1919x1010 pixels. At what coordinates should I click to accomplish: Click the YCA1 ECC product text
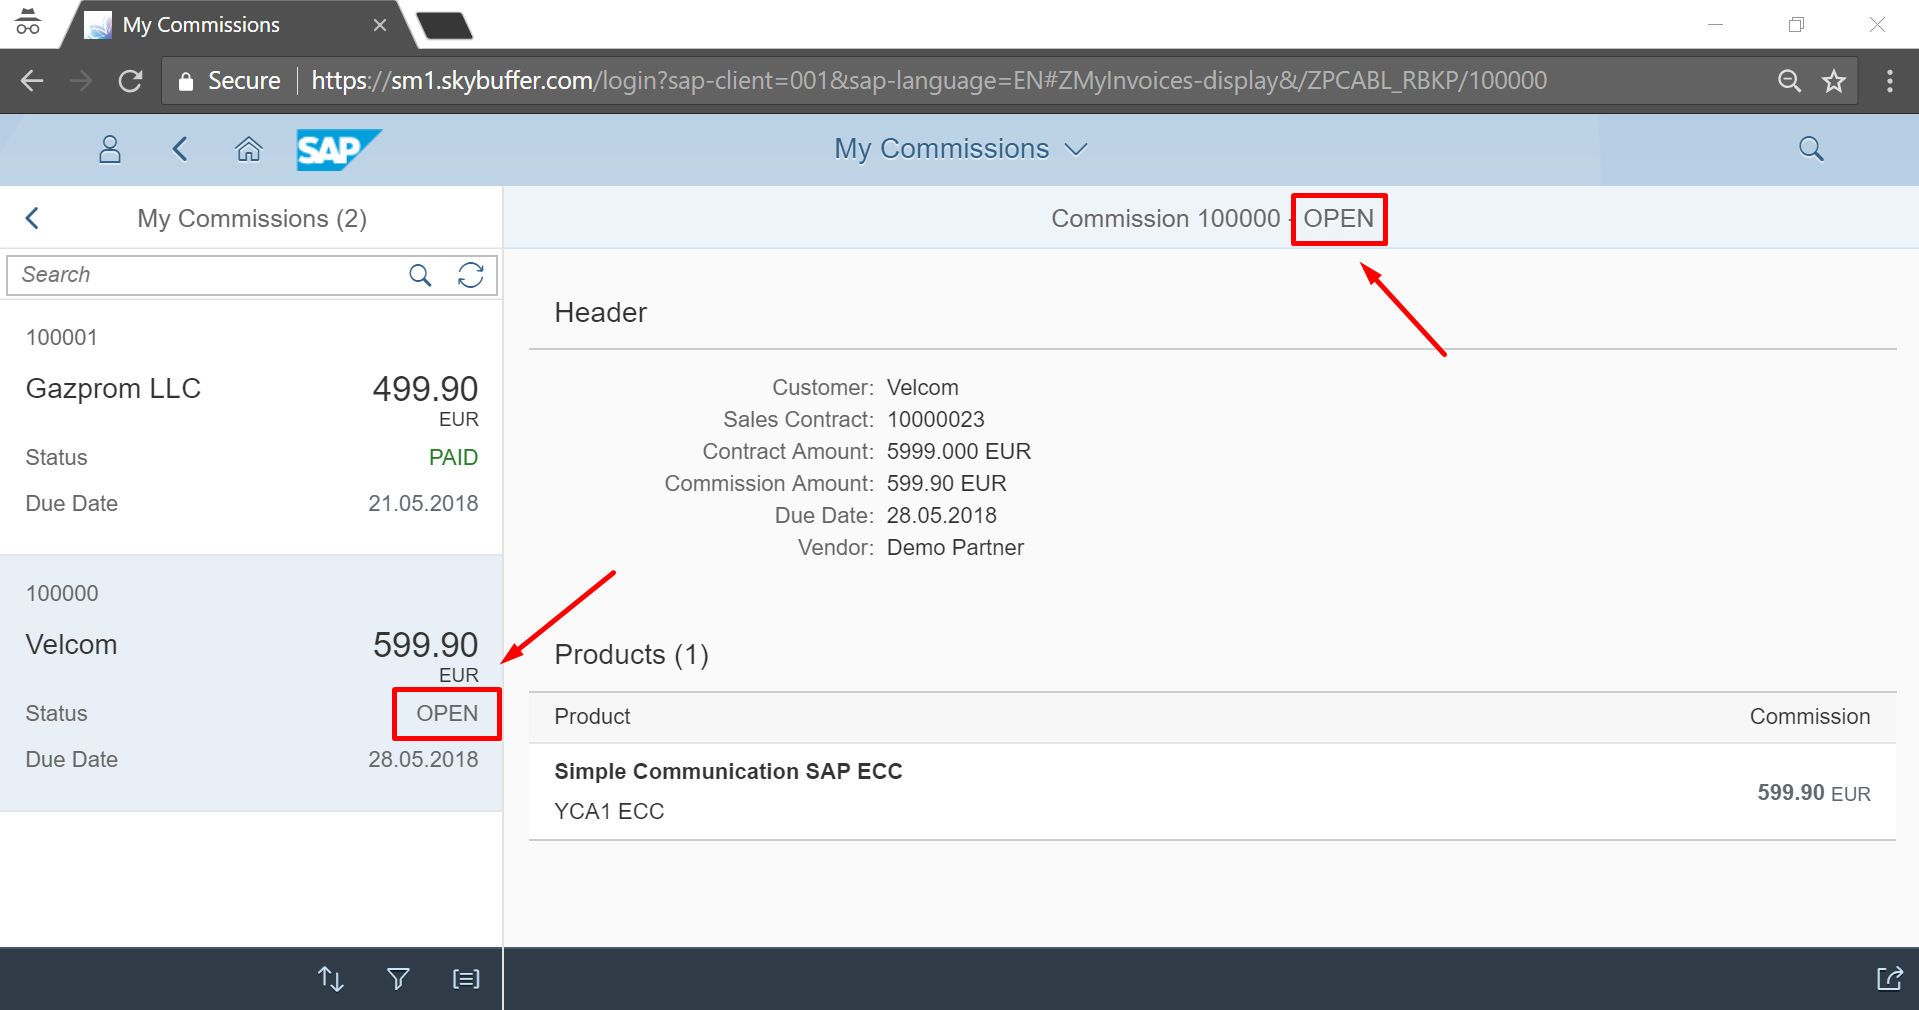(x=609, y=812)
